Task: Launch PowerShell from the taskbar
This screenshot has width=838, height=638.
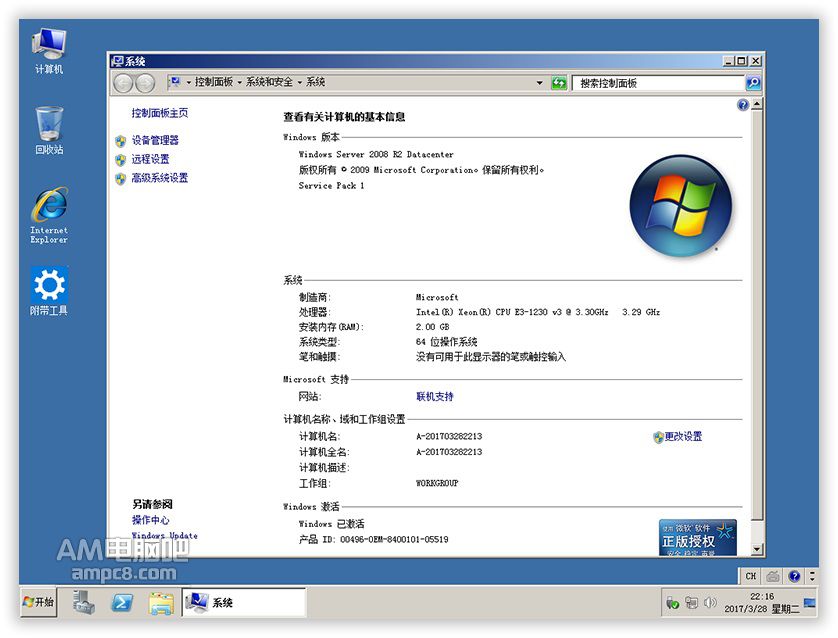Action: pyautogui.click(x=122, y=603)
